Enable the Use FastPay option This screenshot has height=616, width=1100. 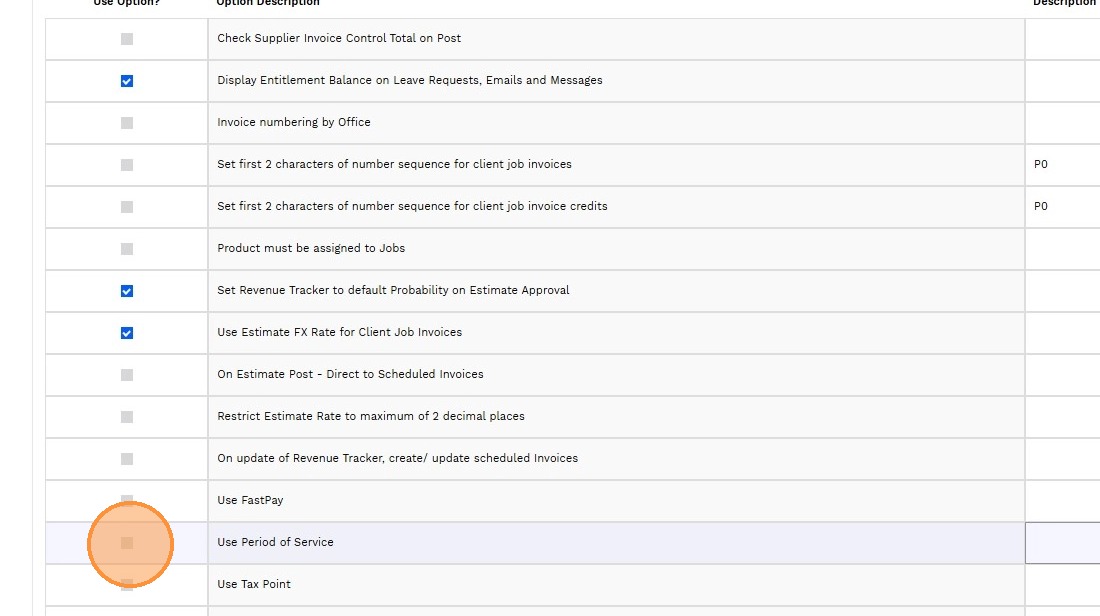pos(127,500)
